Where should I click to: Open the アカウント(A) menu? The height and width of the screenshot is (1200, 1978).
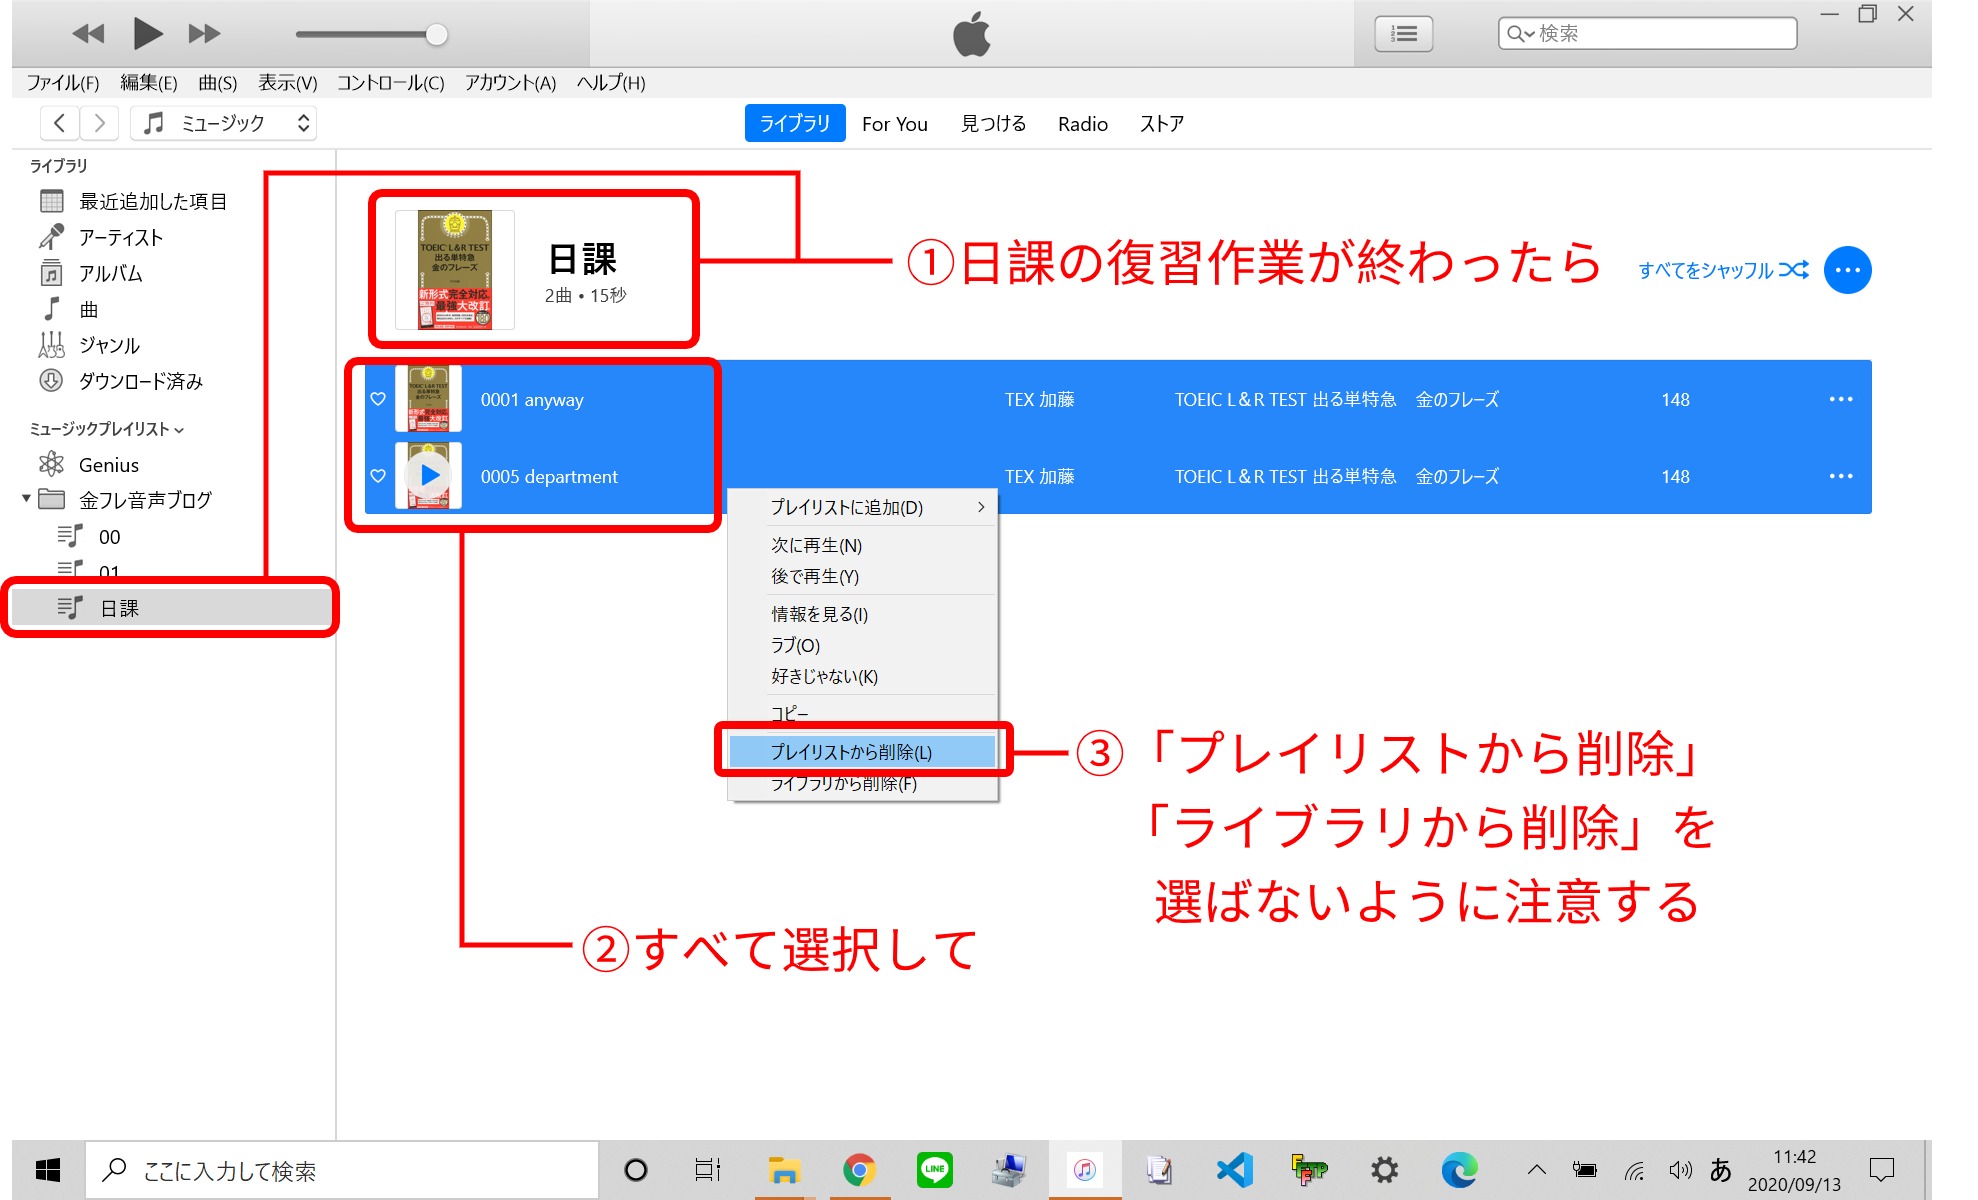(510, 83)
